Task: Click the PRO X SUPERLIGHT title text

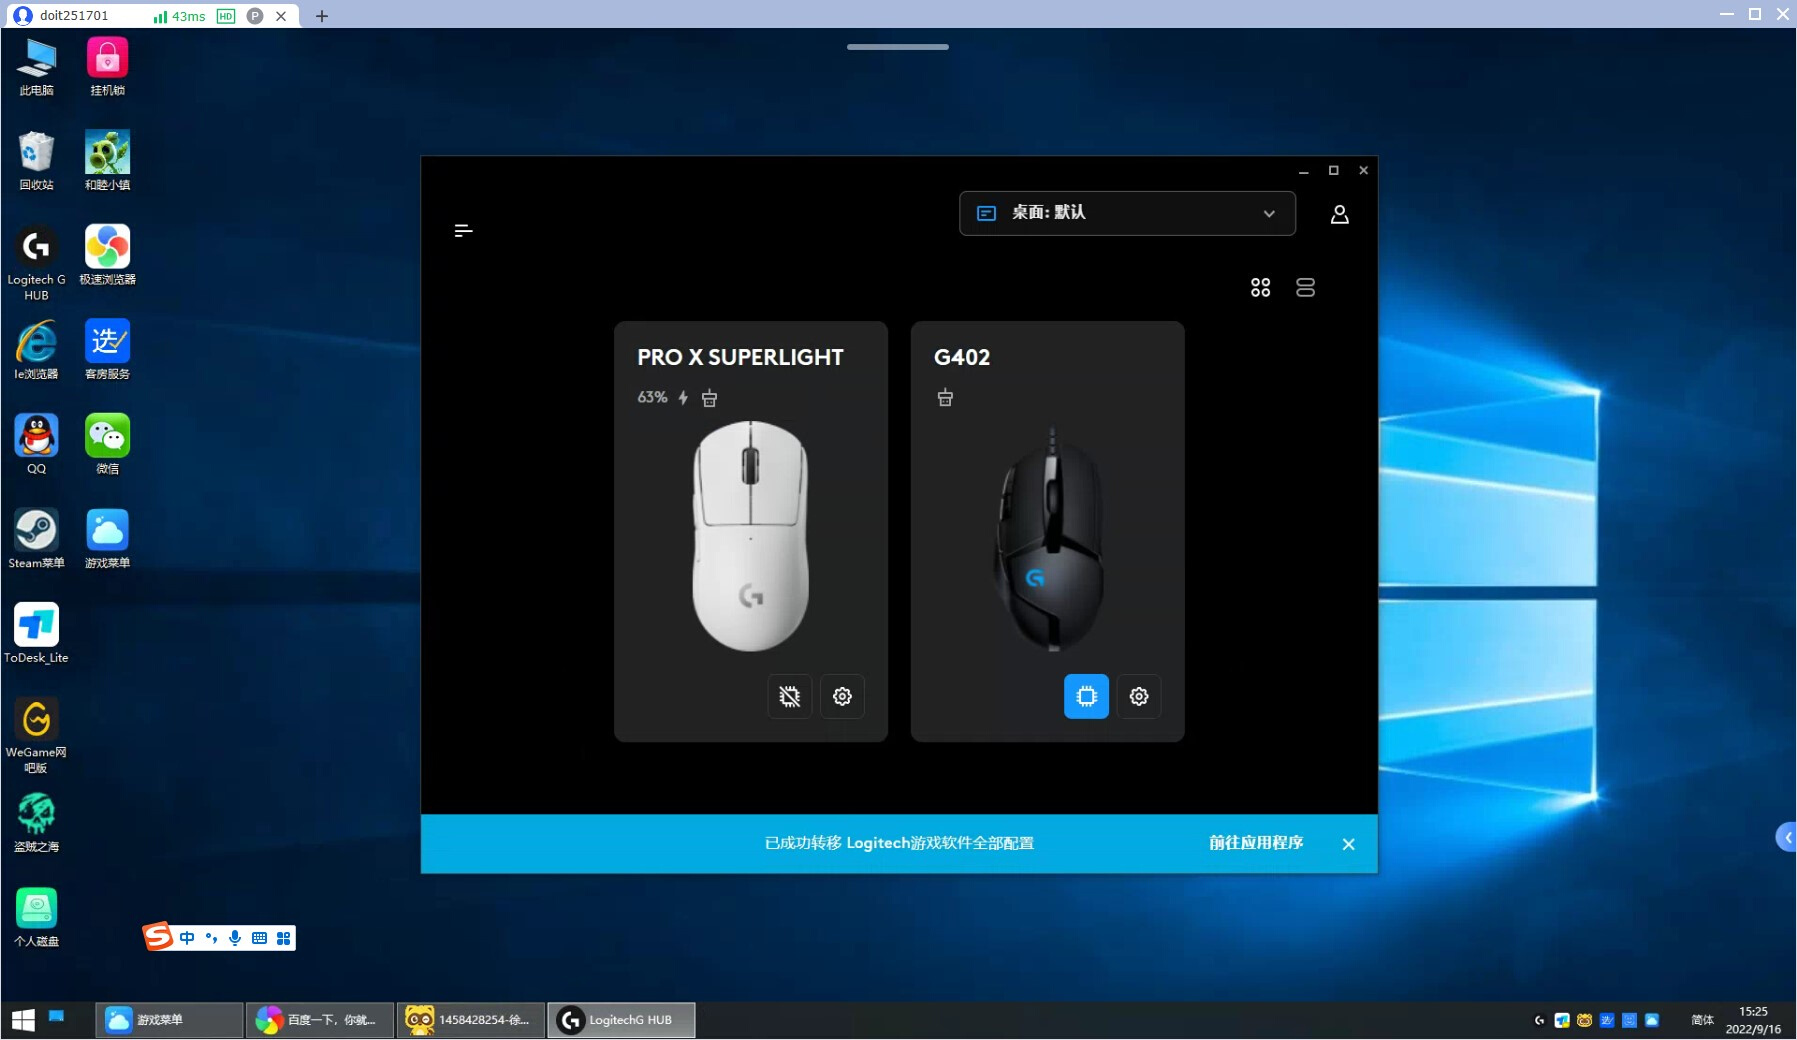Action: 740,357
